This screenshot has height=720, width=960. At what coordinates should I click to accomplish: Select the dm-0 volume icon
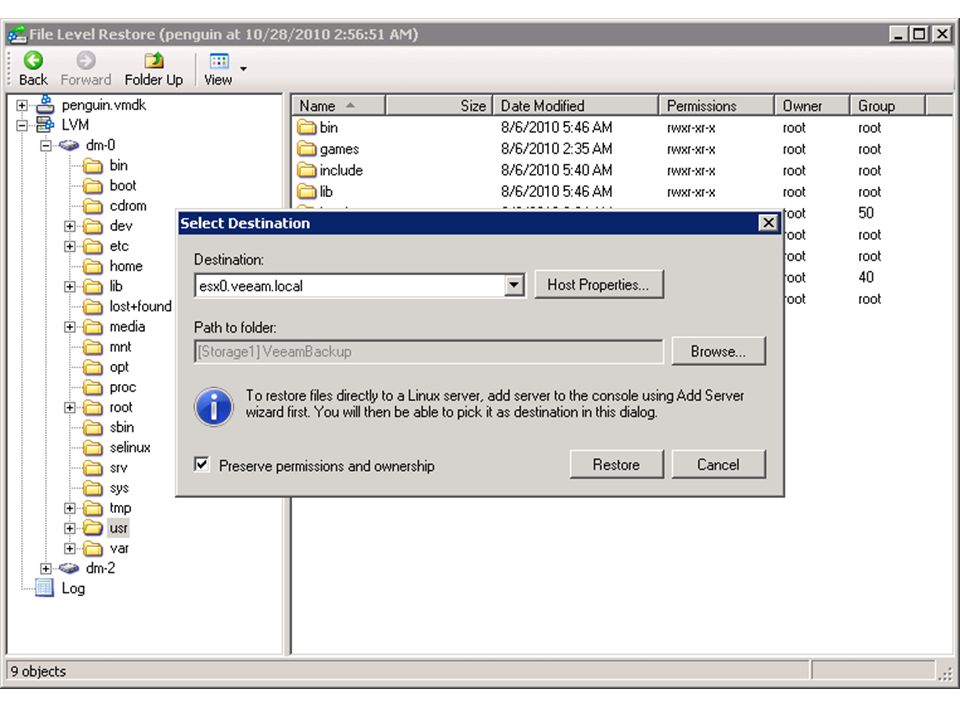point(69,145)
